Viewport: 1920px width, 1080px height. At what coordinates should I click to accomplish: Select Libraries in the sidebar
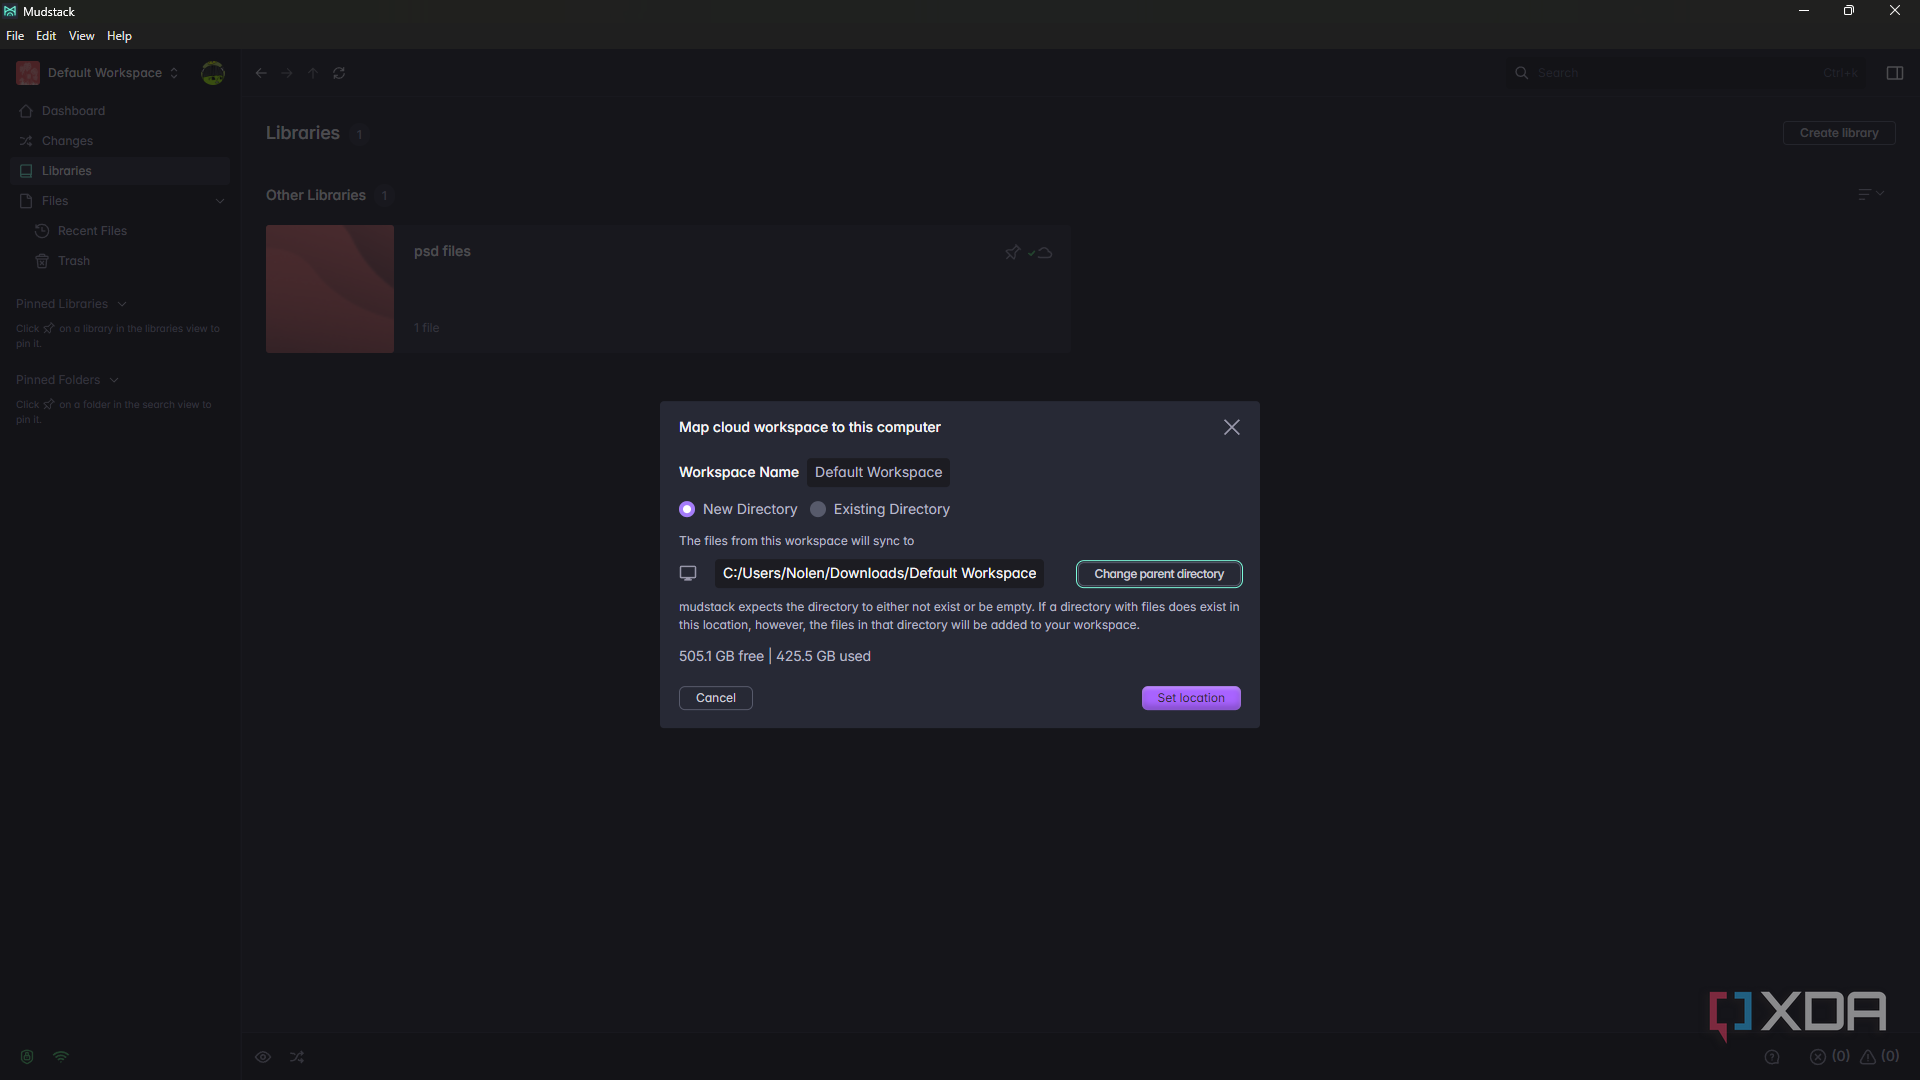tap(120, 171)
